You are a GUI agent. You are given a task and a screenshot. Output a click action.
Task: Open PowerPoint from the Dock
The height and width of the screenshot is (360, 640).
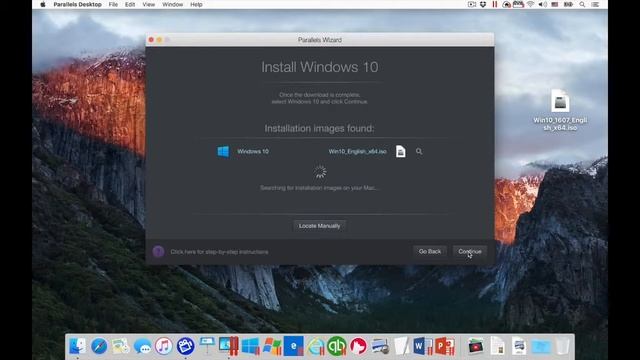444,346
